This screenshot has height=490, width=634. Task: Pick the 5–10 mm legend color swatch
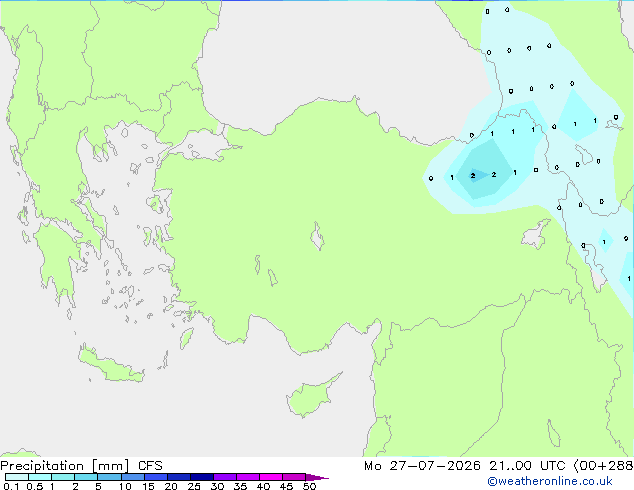click(x=109, y=477)
